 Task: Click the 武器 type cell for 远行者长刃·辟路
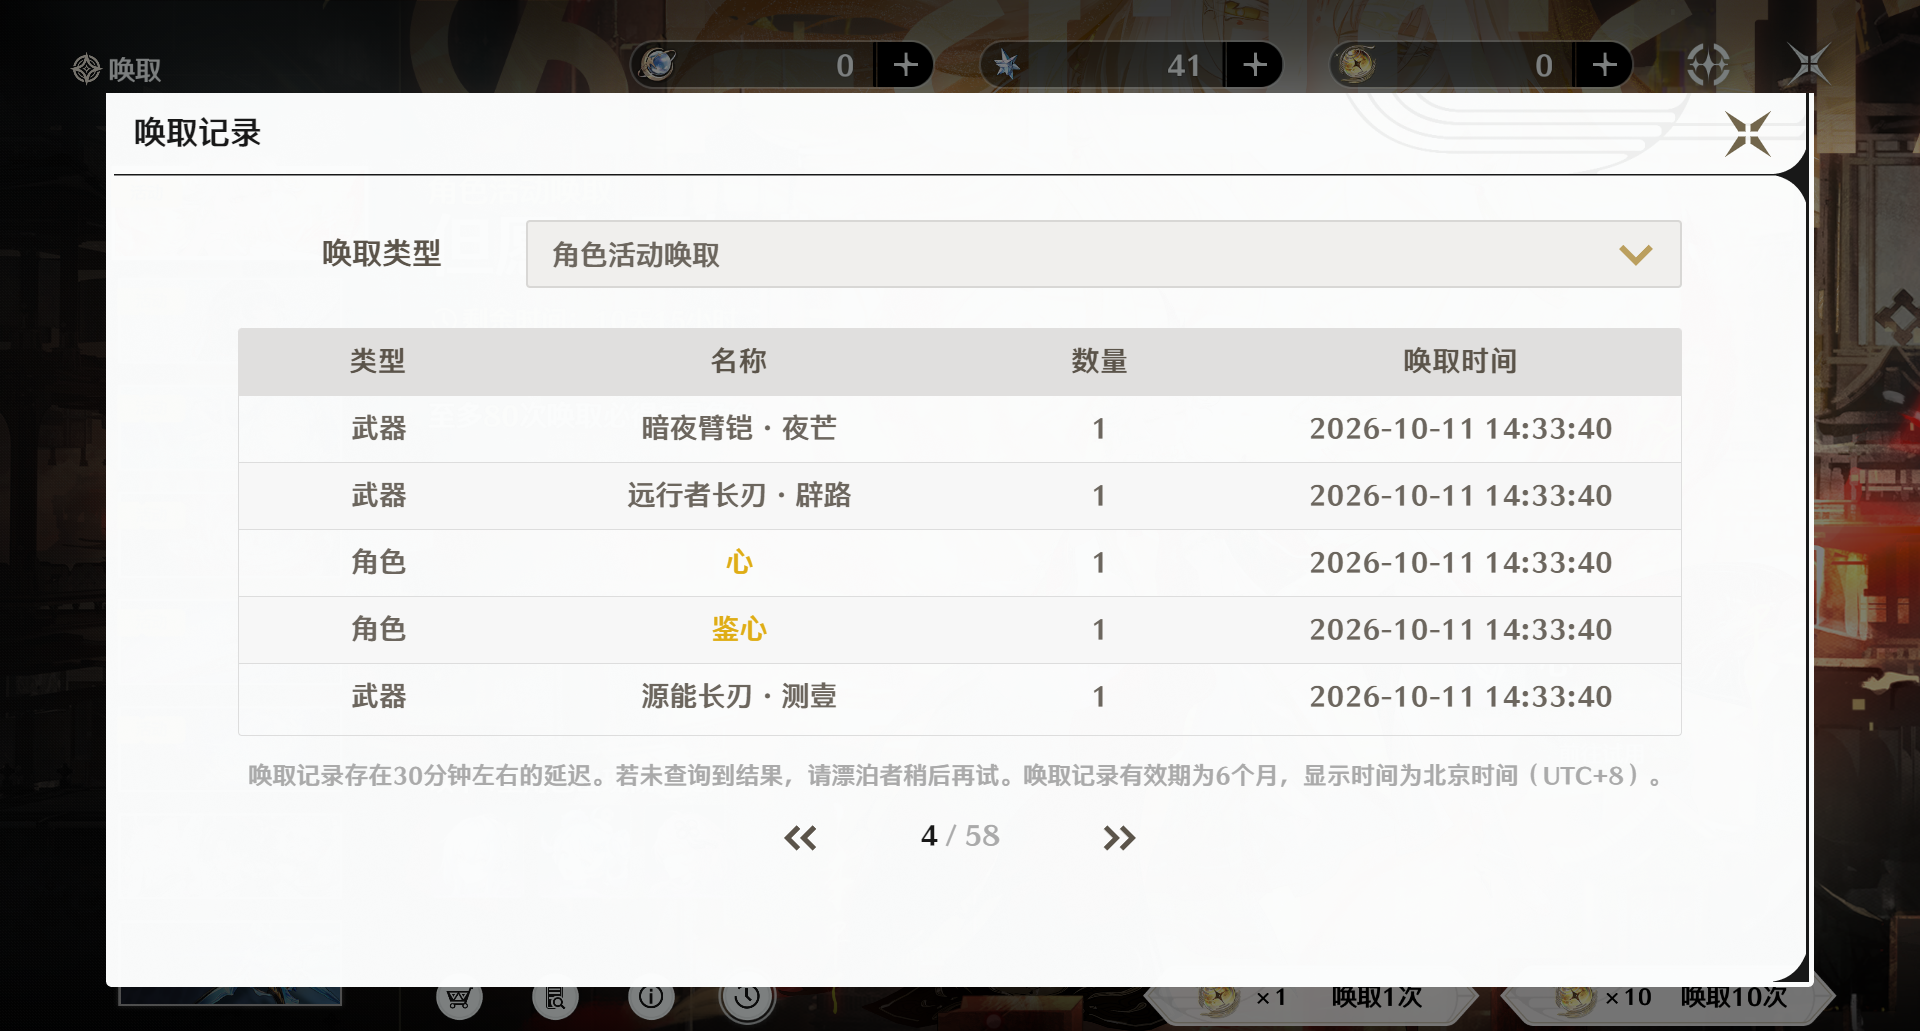point(378,495)
